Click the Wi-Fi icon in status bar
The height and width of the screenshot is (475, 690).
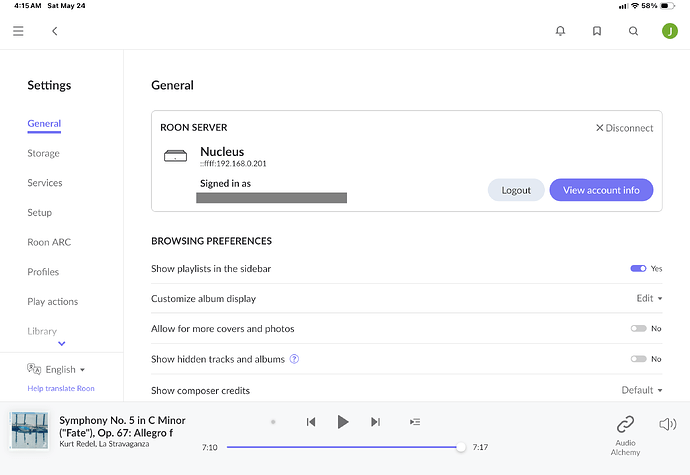point(635,6)
